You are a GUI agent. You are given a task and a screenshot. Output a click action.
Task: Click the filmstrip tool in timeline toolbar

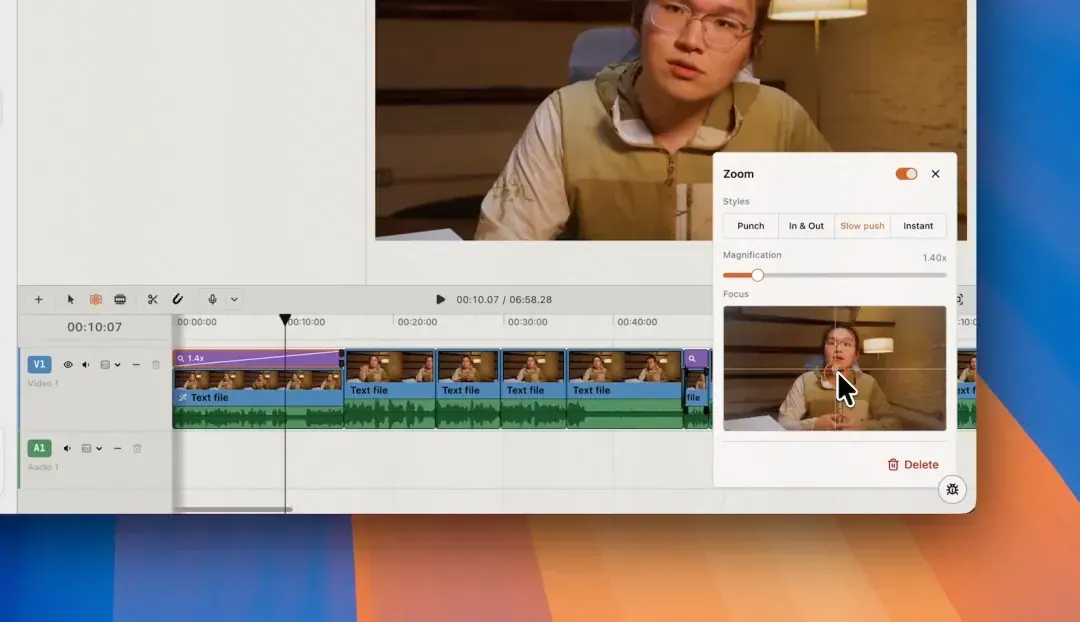(120, 300)
